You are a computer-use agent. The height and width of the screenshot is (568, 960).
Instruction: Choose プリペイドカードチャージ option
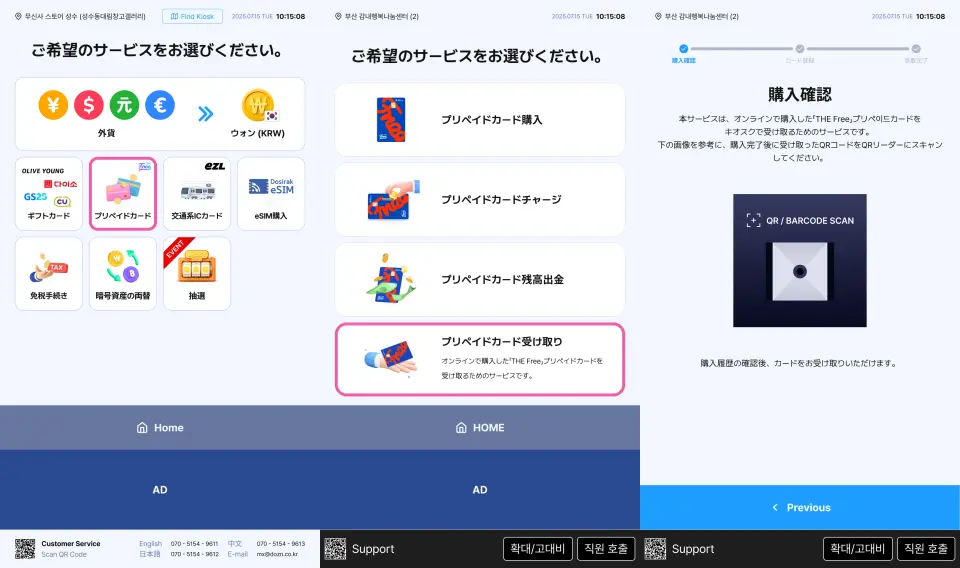480,200
